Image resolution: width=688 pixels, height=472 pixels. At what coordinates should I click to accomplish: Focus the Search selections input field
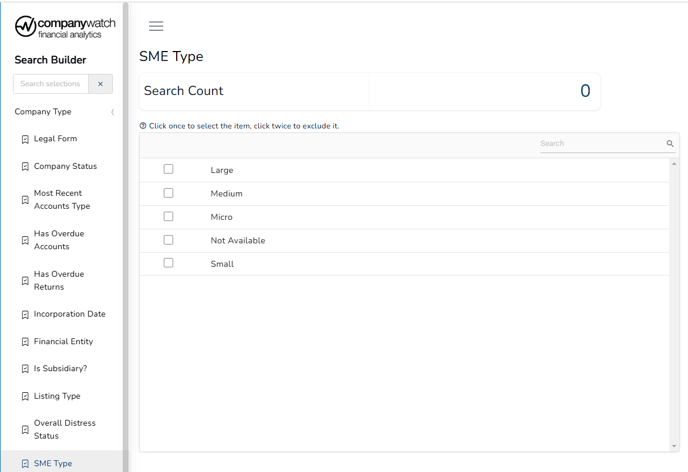point(51,84)
